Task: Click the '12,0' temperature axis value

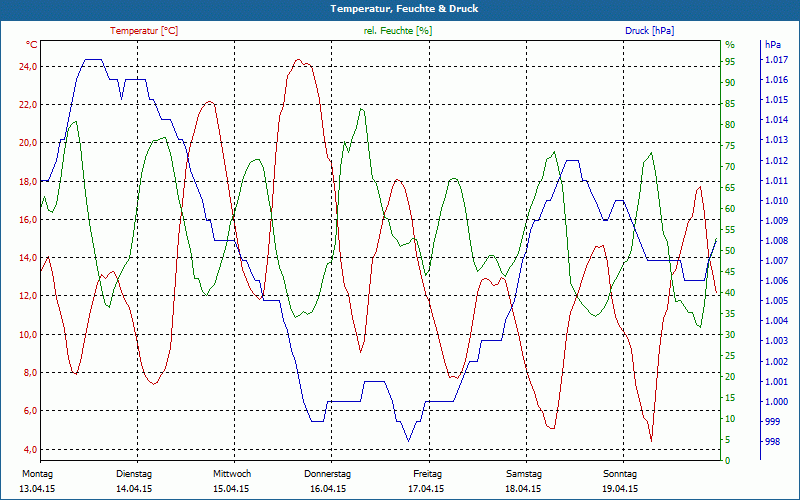Action: pos(28,296)
